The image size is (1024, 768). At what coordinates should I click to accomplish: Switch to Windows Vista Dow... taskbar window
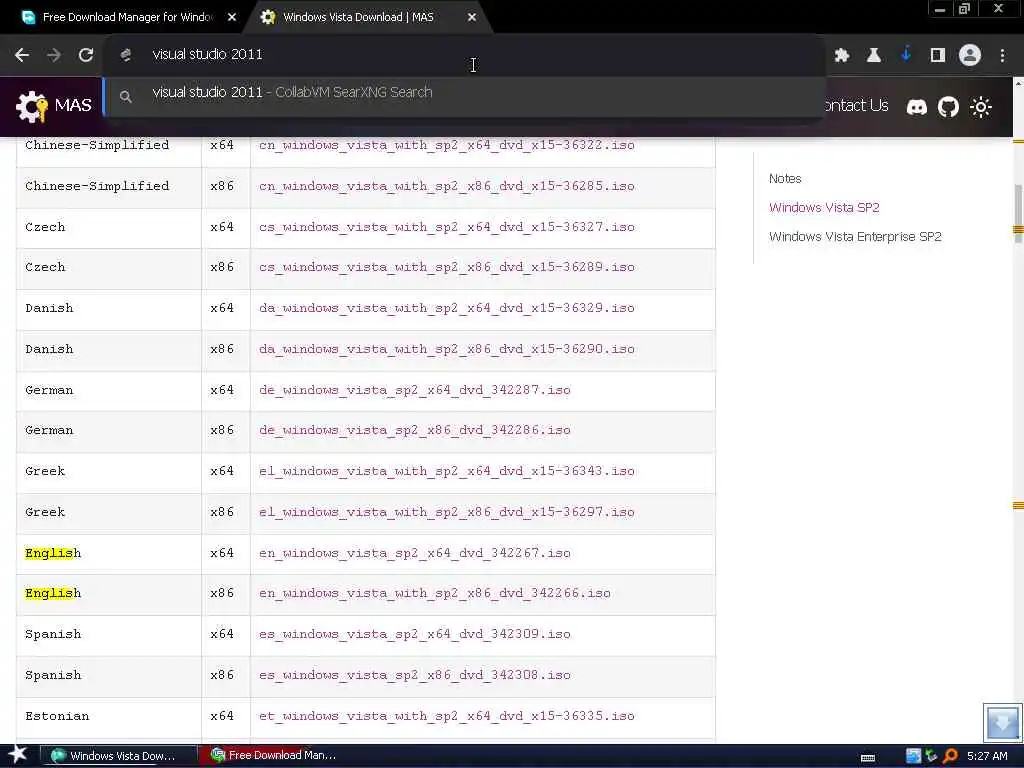coord(119,756)
